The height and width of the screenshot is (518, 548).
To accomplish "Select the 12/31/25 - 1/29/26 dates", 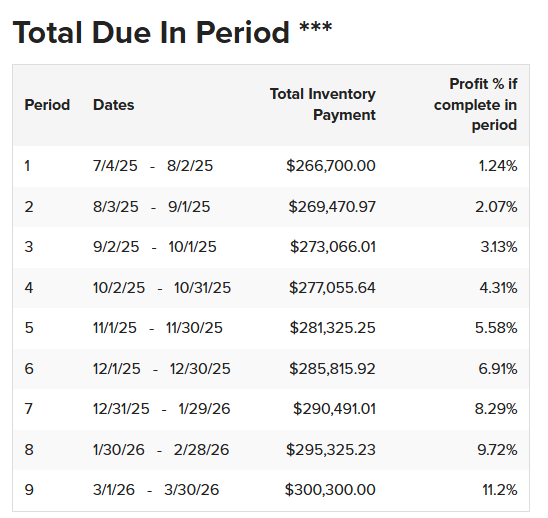I will point(161,409).
